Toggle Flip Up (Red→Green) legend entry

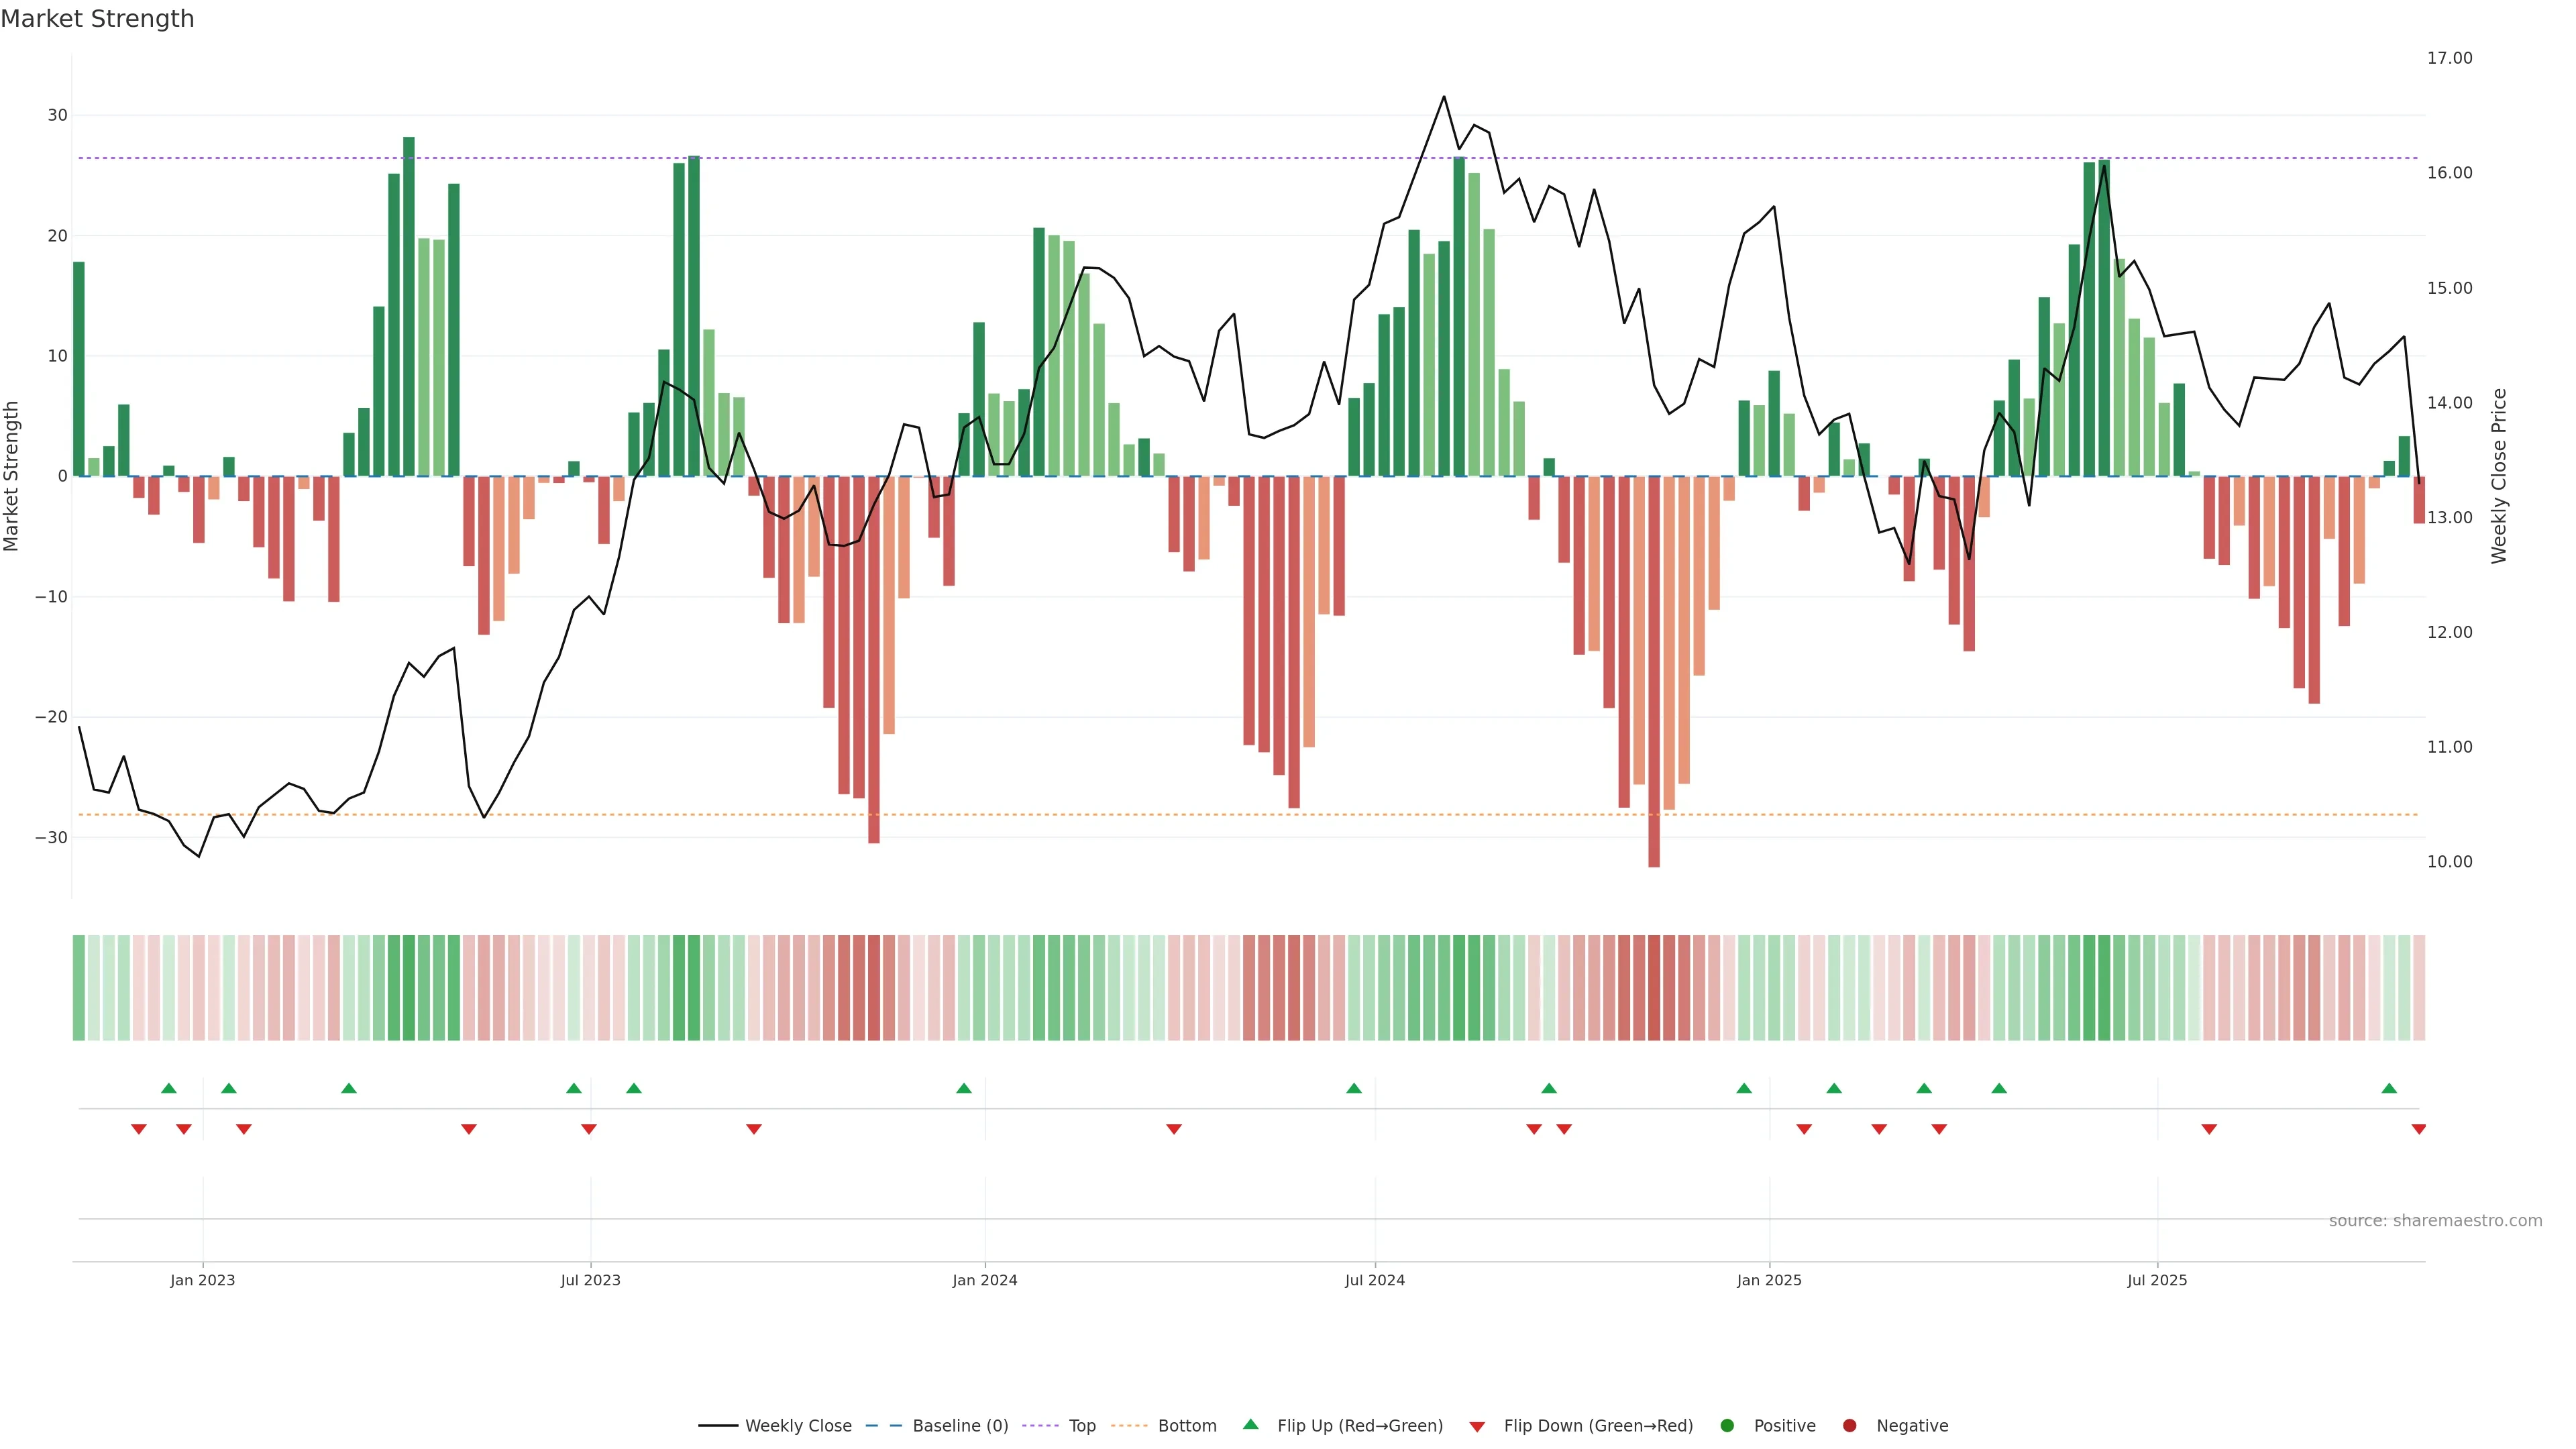pos(1359,1426)
